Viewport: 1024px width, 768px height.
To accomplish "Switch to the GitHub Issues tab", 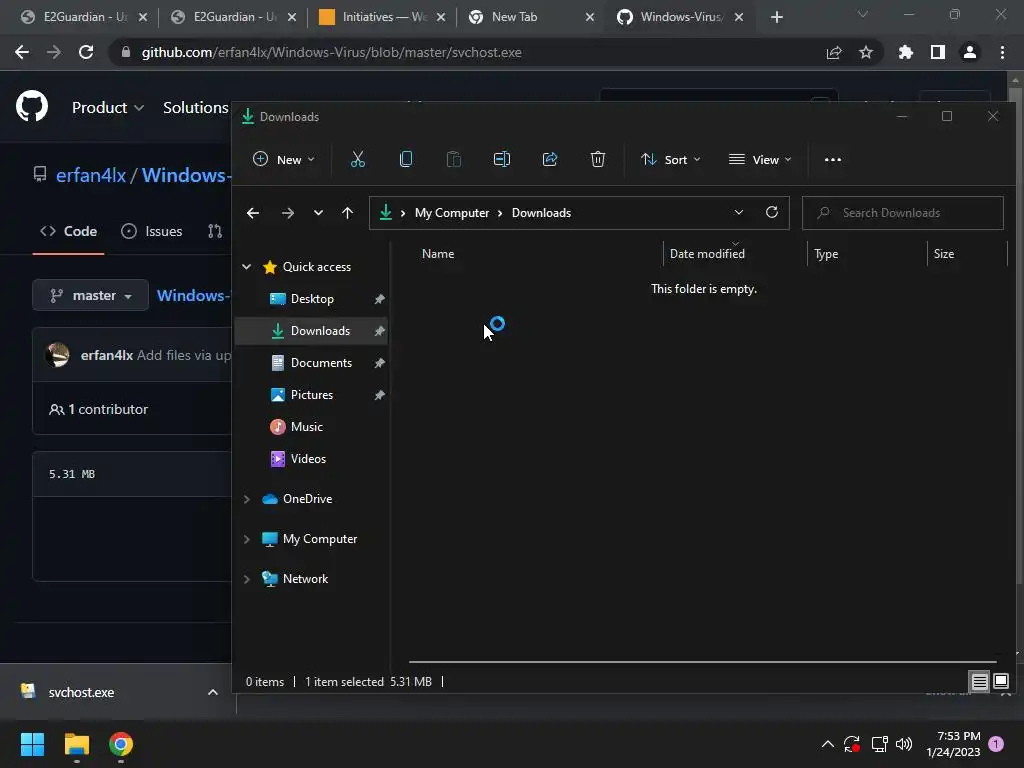I will pos(152,231).
